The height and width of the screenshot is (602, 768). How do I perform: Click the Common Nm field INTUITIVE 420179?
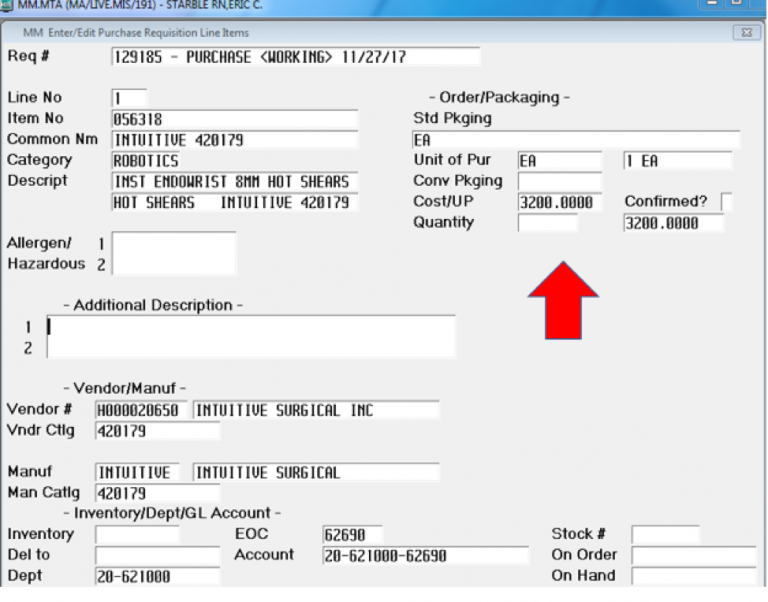tap(235, 140)
